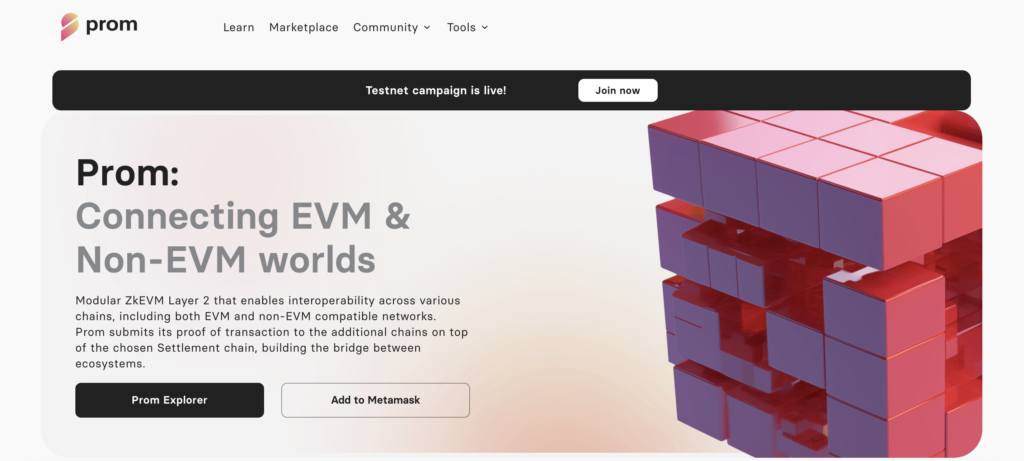Click the Join now button
The image size is (1024, 461).
tap(618, 91)
